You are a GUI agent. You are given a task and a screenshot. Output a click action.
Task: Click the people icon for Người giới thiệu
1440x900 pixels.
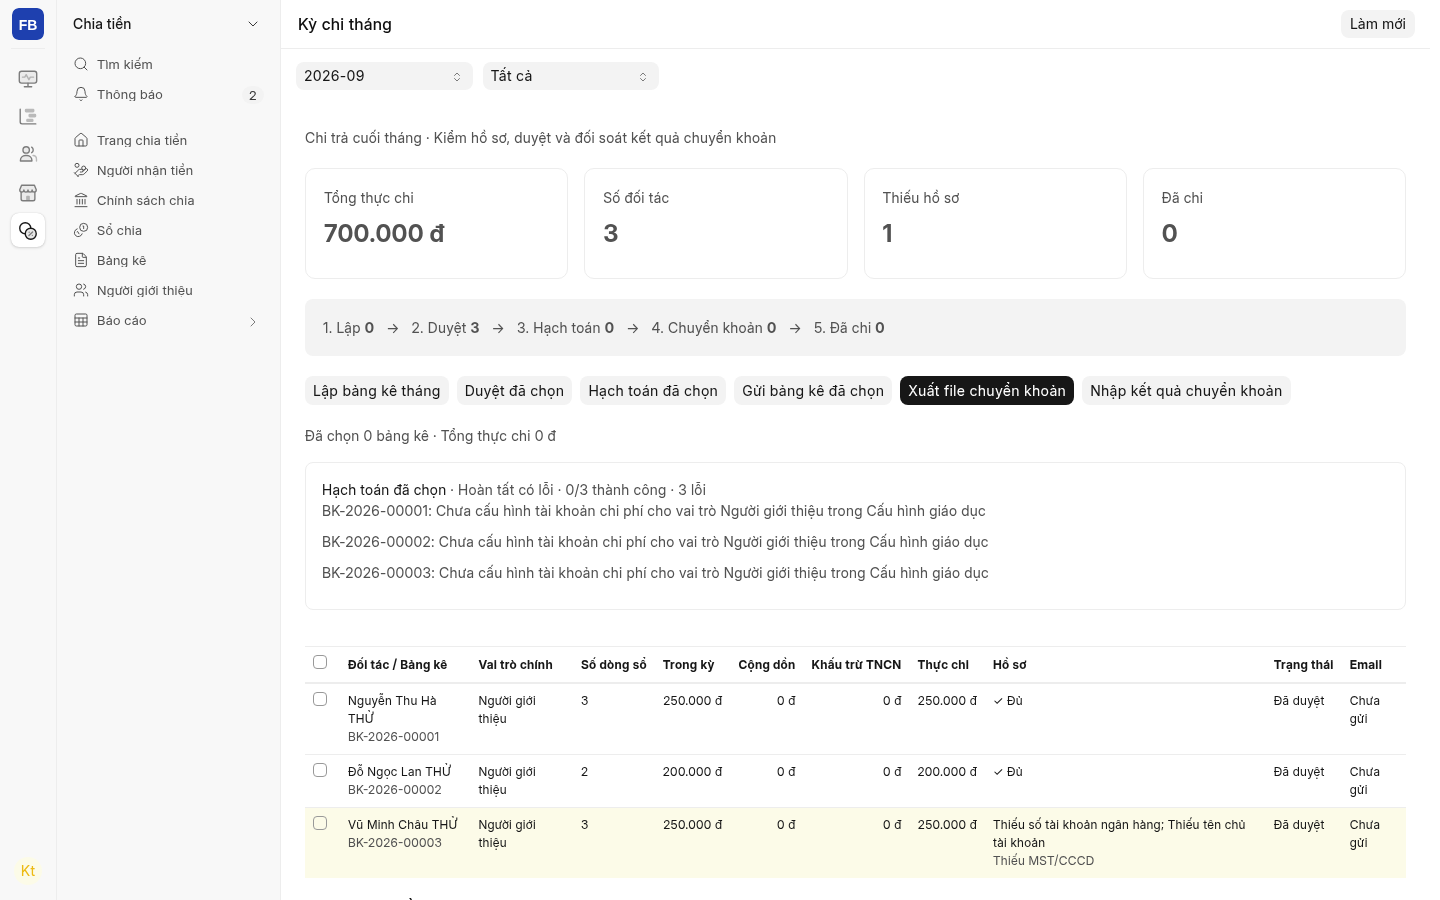[x=81, y=290]
